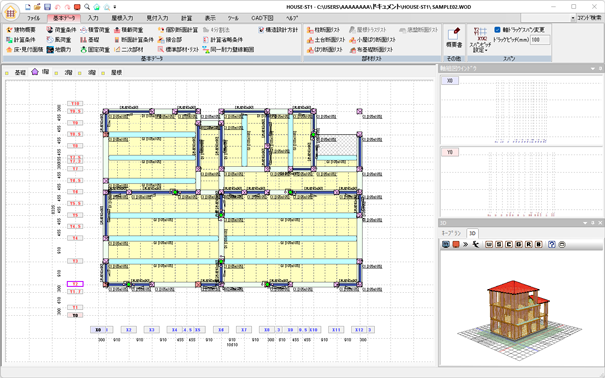Open 小屋ばり断面リスト roof beam list
The image size is (605, 378).
(372, 40)
